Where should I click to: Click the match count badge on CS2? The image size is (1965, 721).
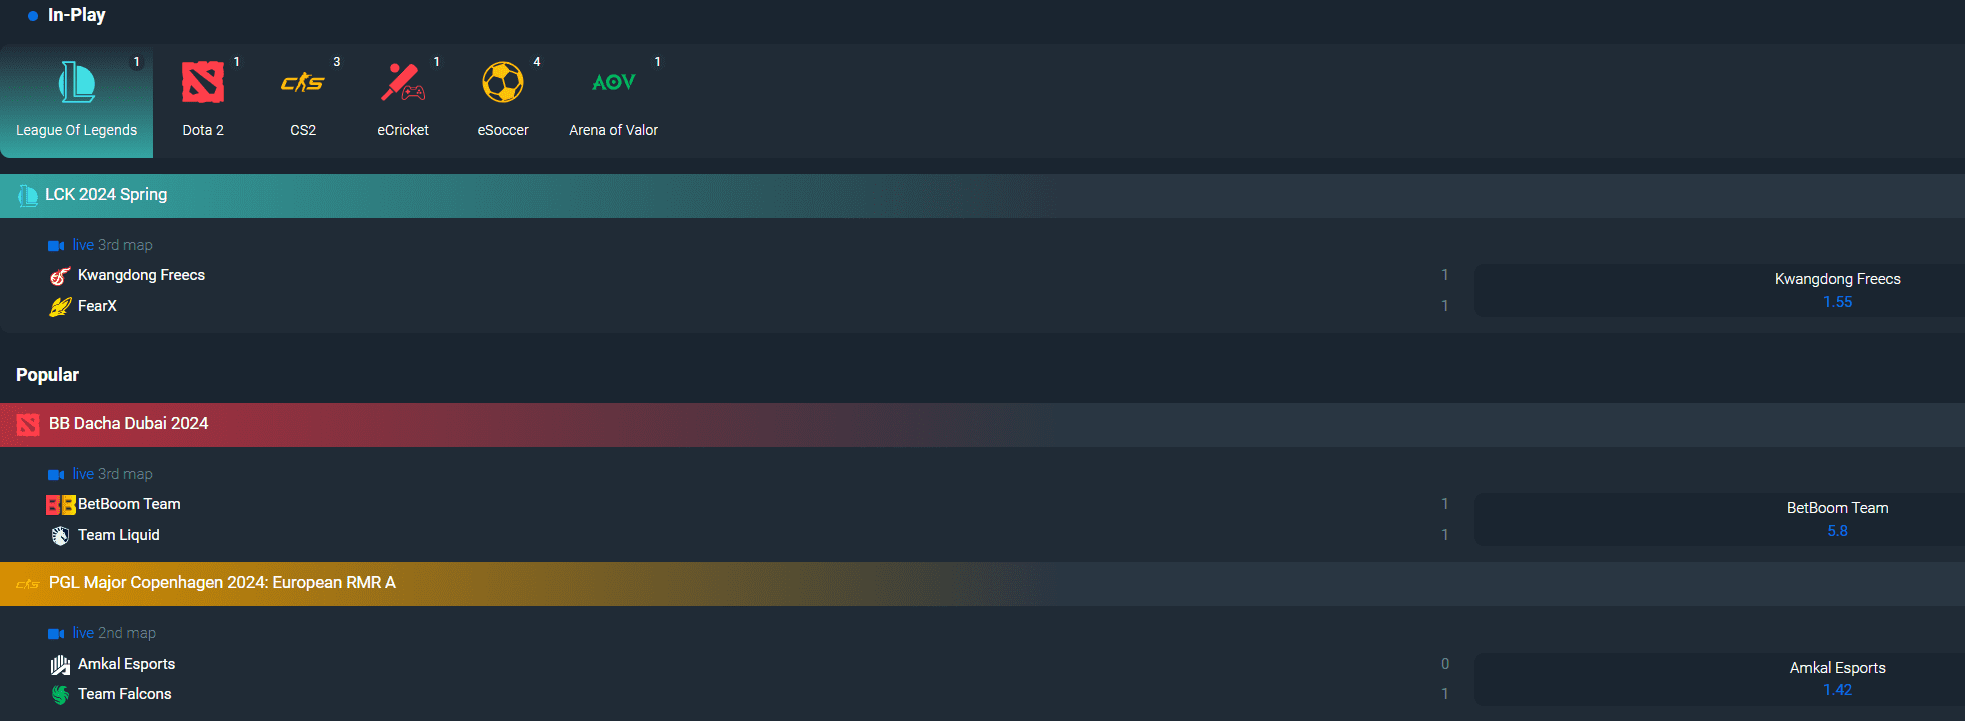pyautogui.click(x=337, y=62)
